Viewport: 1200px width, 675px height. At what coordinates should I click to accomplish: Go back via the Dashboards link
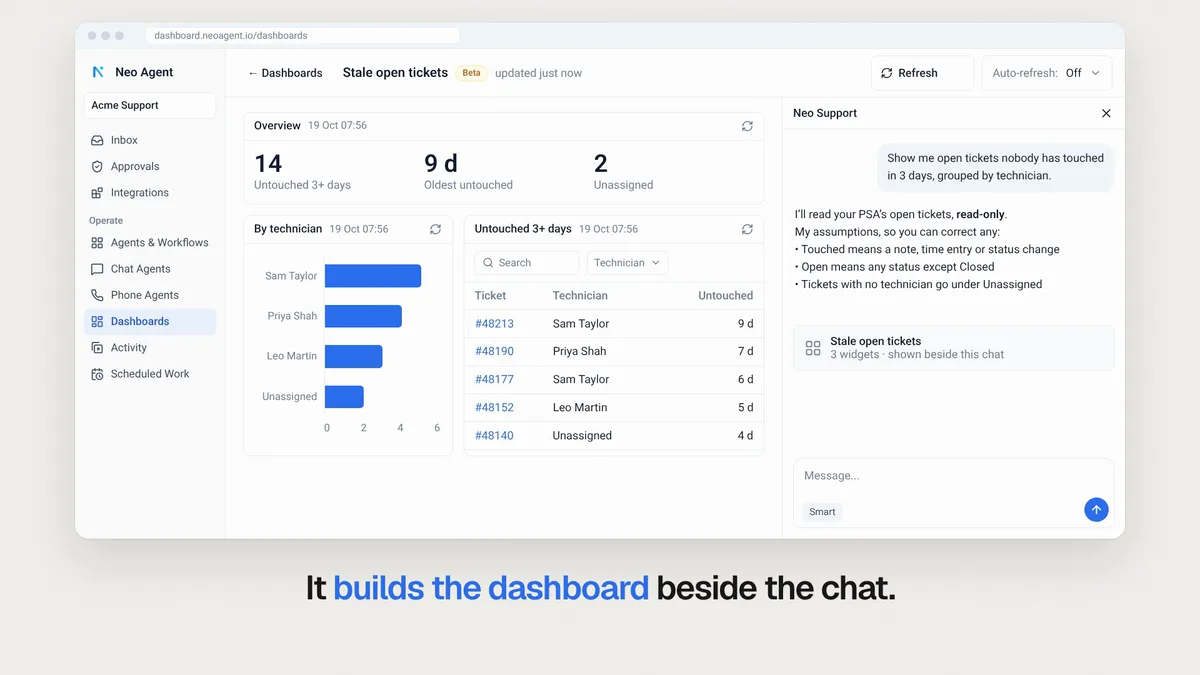[285, 73]
